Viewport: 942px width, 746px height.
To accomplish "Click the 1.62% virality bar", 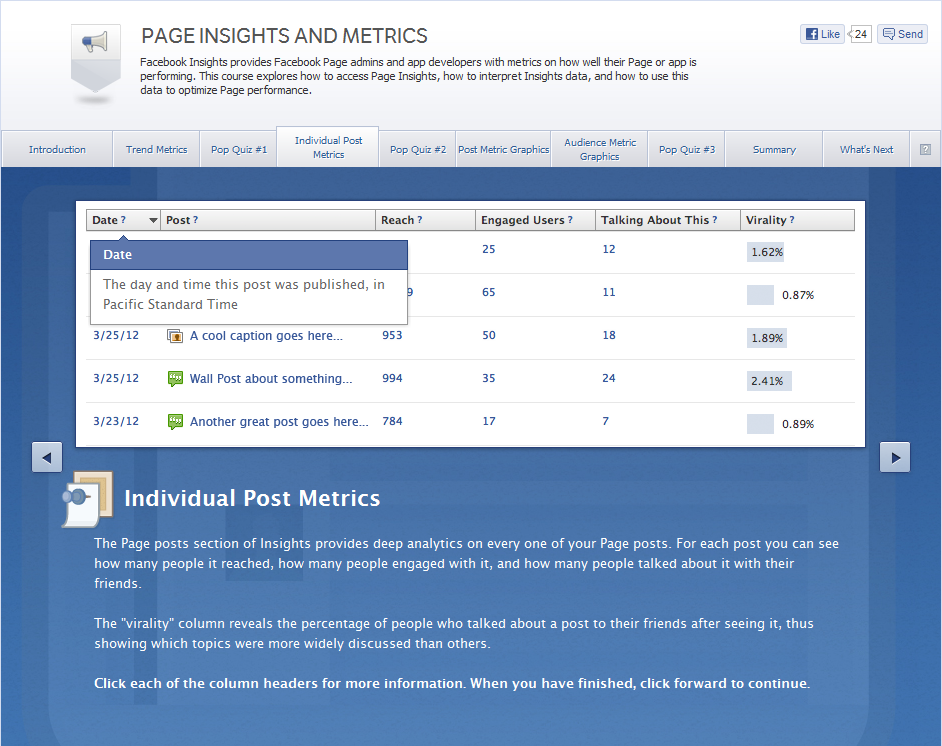I will point(766,252).
